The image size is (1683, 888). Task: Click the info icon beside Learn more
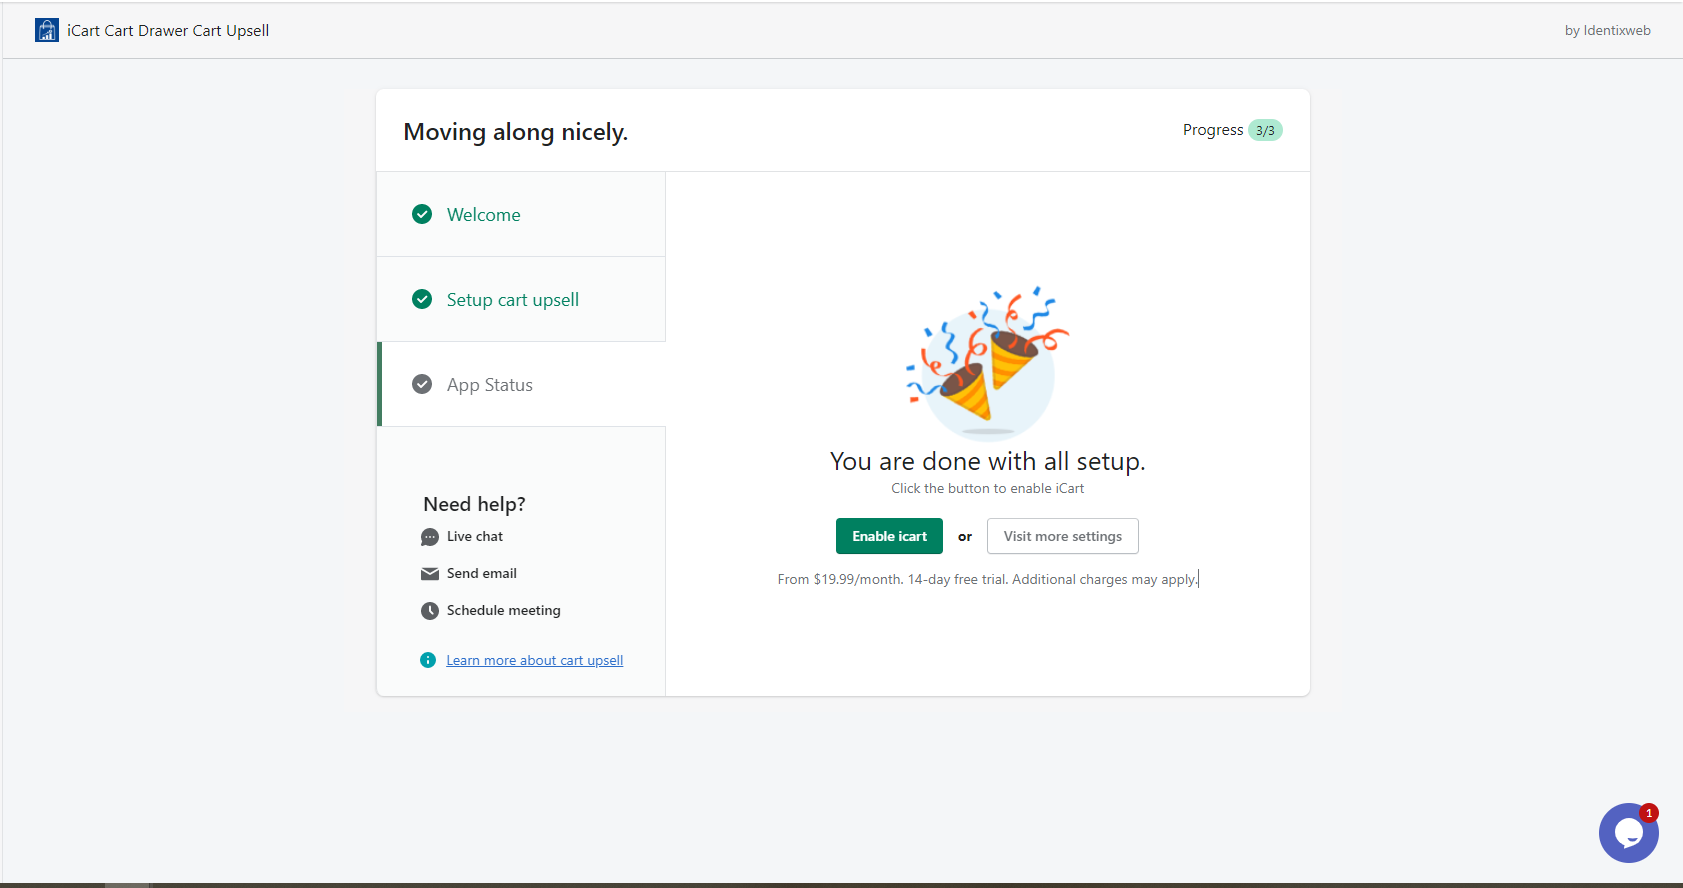tap(428, 660)
